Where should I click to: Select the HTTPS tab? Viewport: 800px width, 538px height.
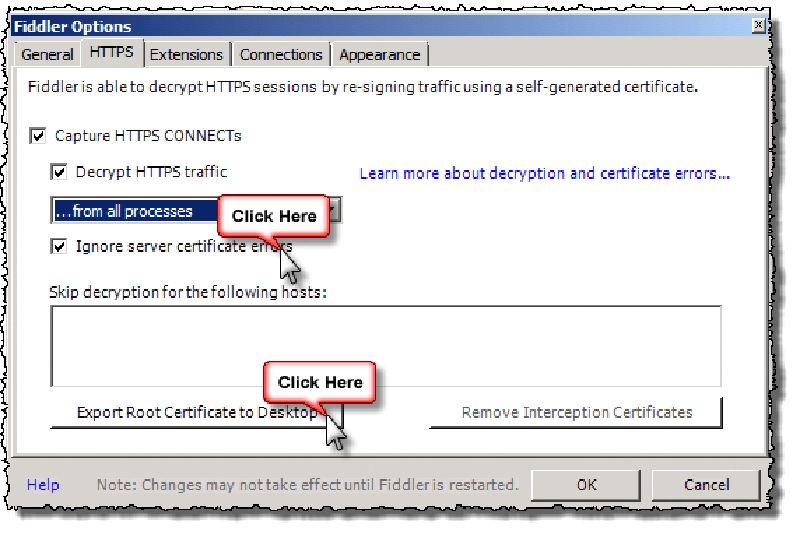[112, 53]
